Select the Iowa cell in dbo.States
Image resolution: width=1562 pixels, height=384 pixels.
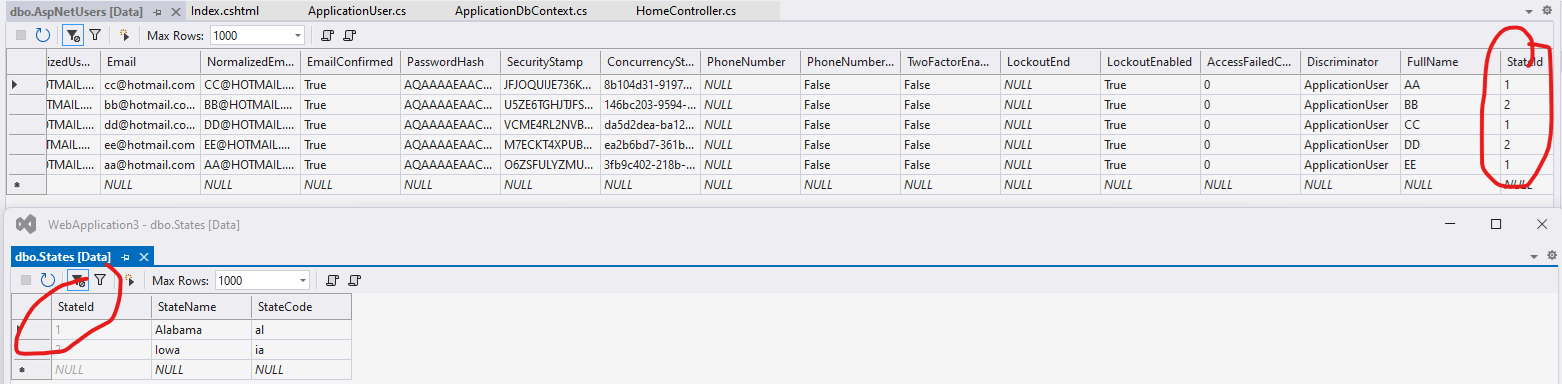(x=201, y=349)
